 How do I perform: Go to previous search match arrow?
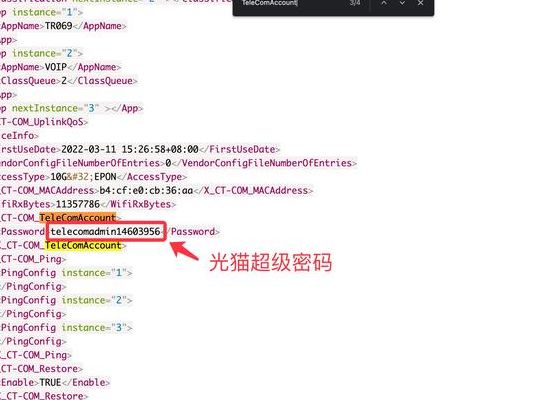pos(384,3)
